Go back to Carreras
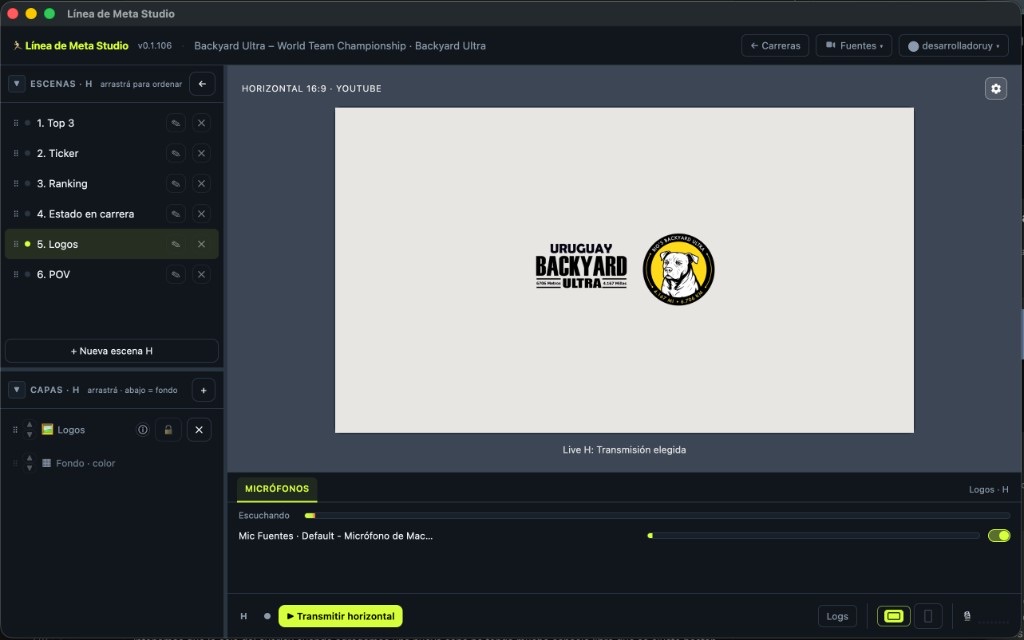The image size is (1024, 640). pos(775,46)
